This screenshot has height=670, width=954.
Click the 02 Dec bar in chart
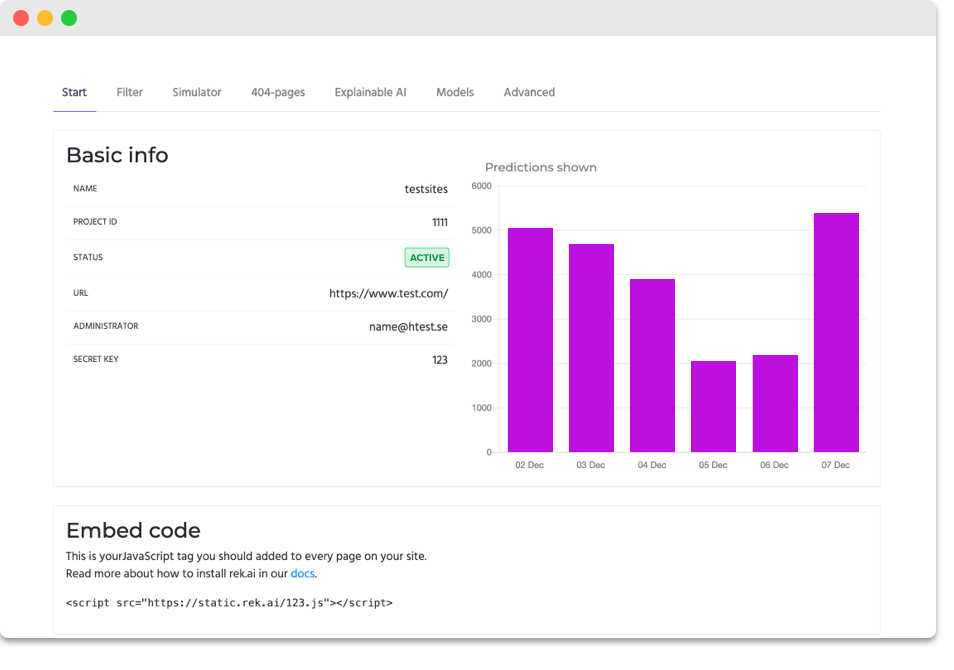click(x=530, y=340)
